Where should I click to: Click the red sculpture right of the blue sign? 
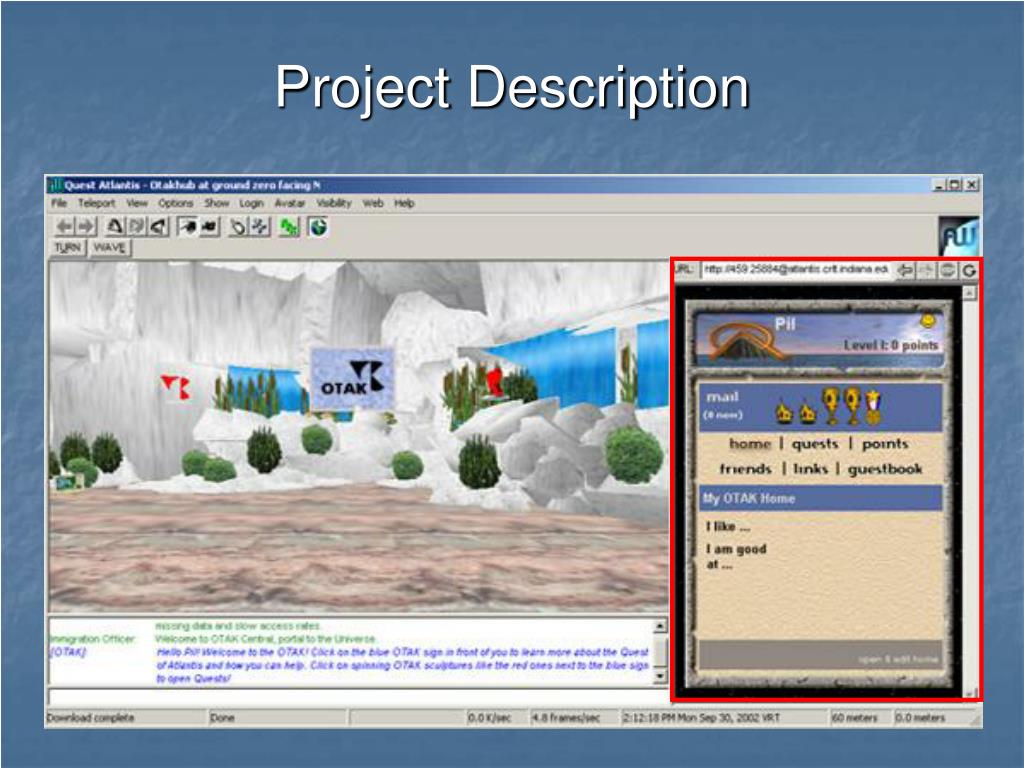coord(495,381)
